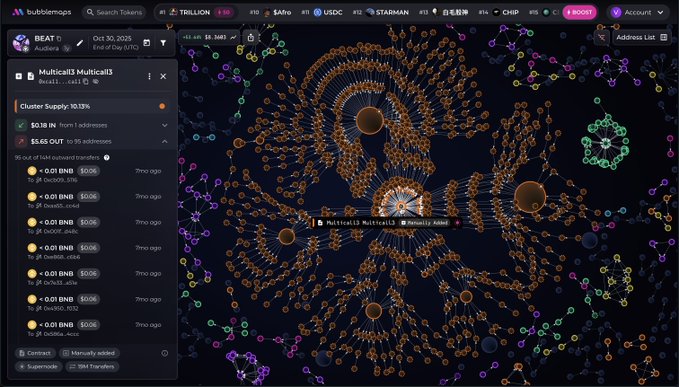Collapse the $5.65 OUT transfers section
The image size is (679, 387).
click(x=91, y=141)
